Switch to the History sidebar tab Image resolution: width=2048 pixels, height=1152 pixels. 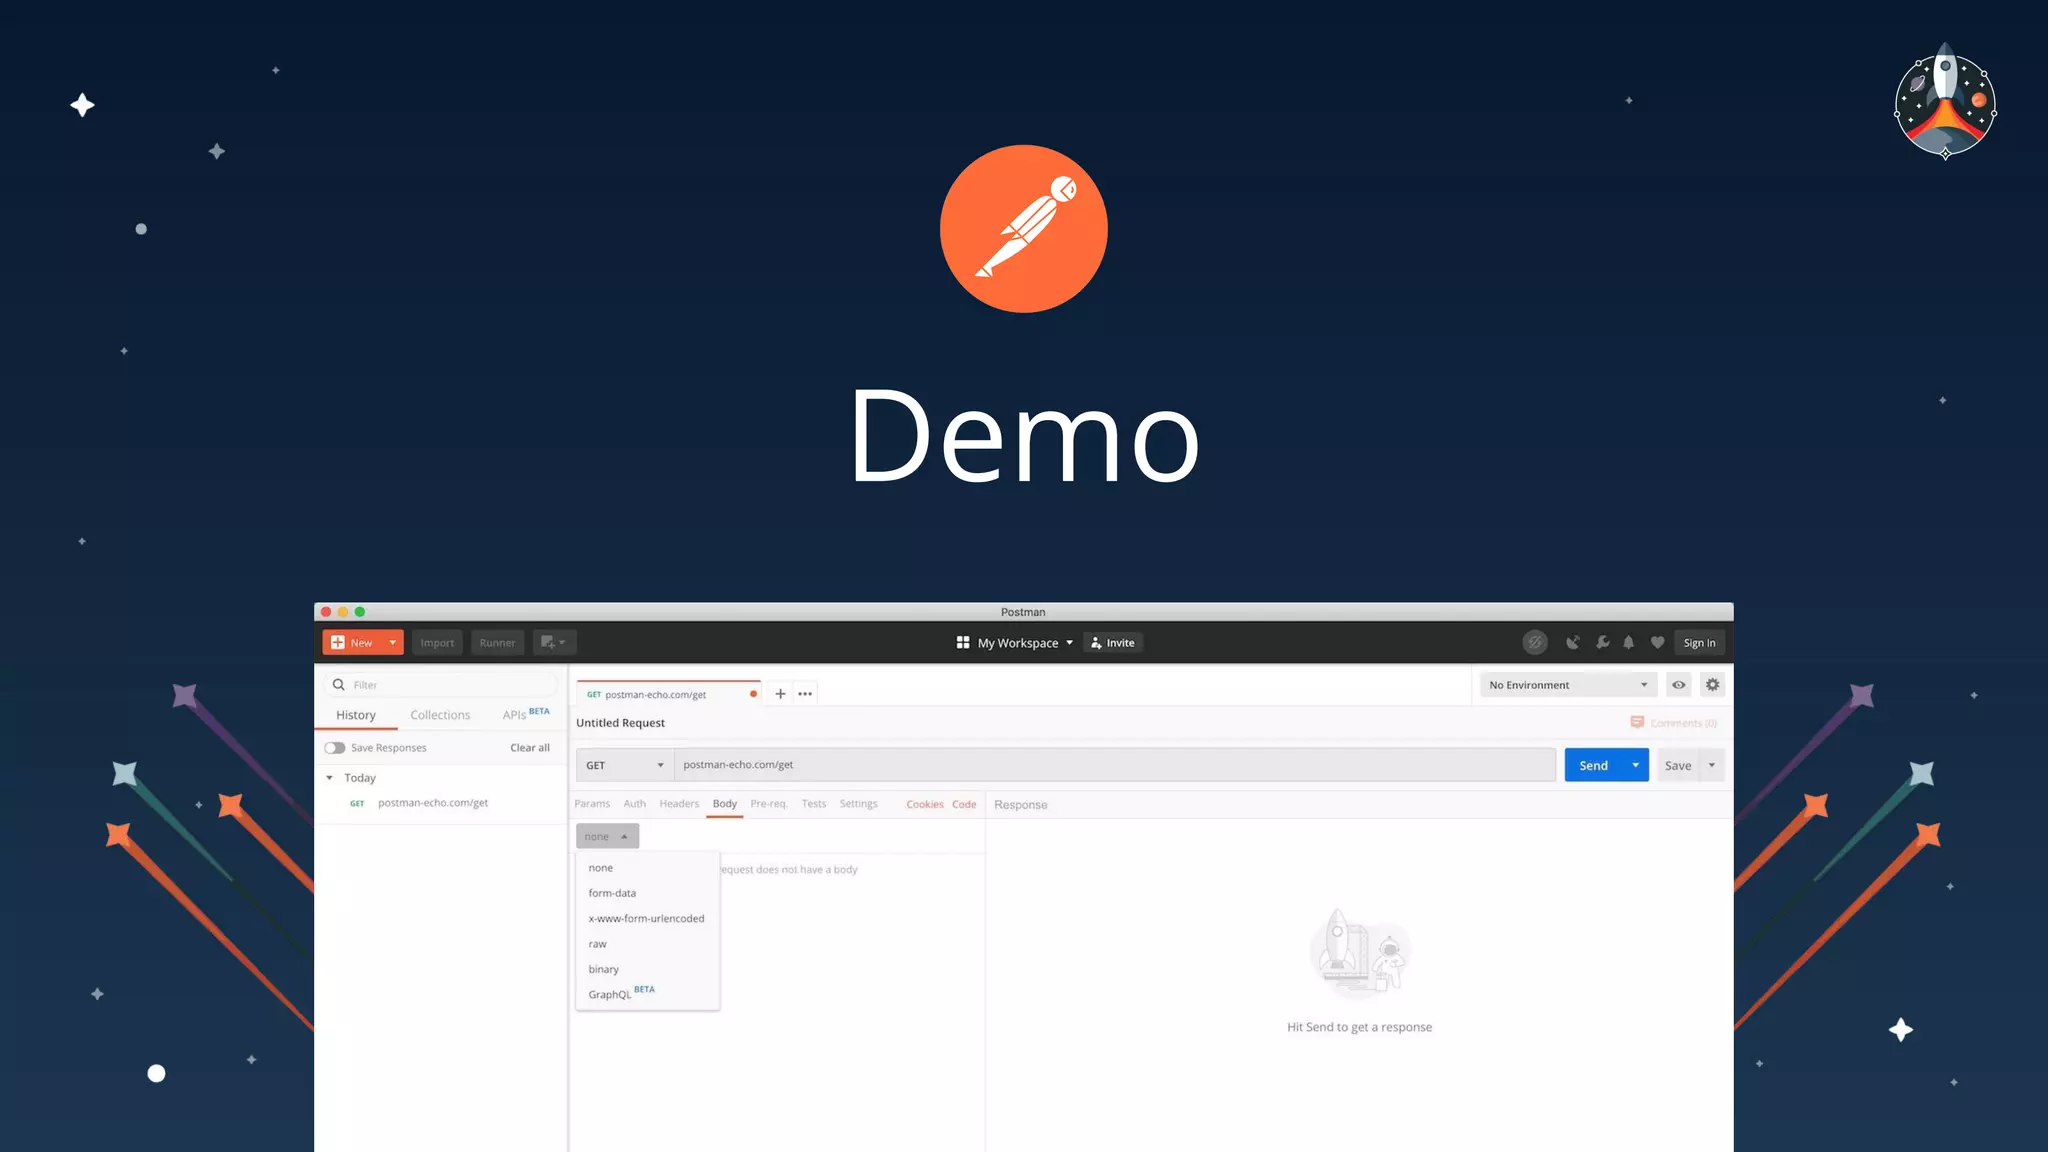point(356,715)
